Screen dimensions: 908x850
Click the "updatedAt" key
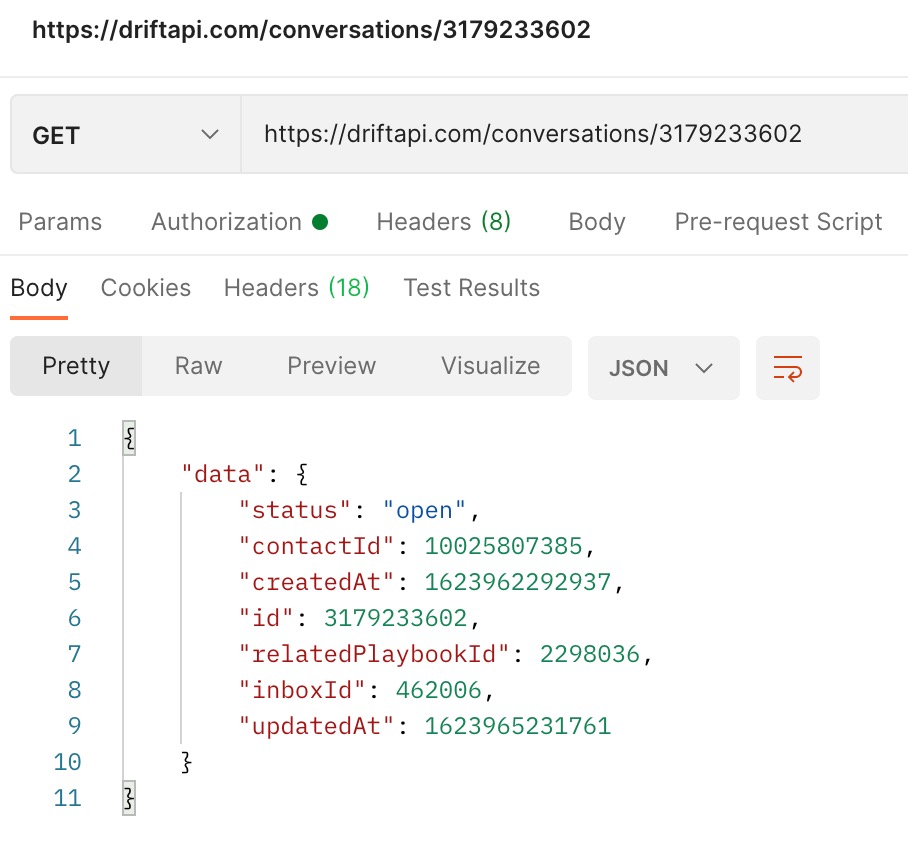[x=316, y=726]
